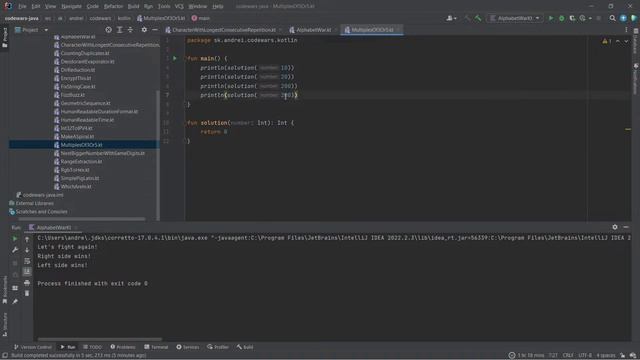Image resolution: width=640 pixels, height=360 pixels.
Task: Open run configuration wrench in Run panel
Action: [15, 249]
